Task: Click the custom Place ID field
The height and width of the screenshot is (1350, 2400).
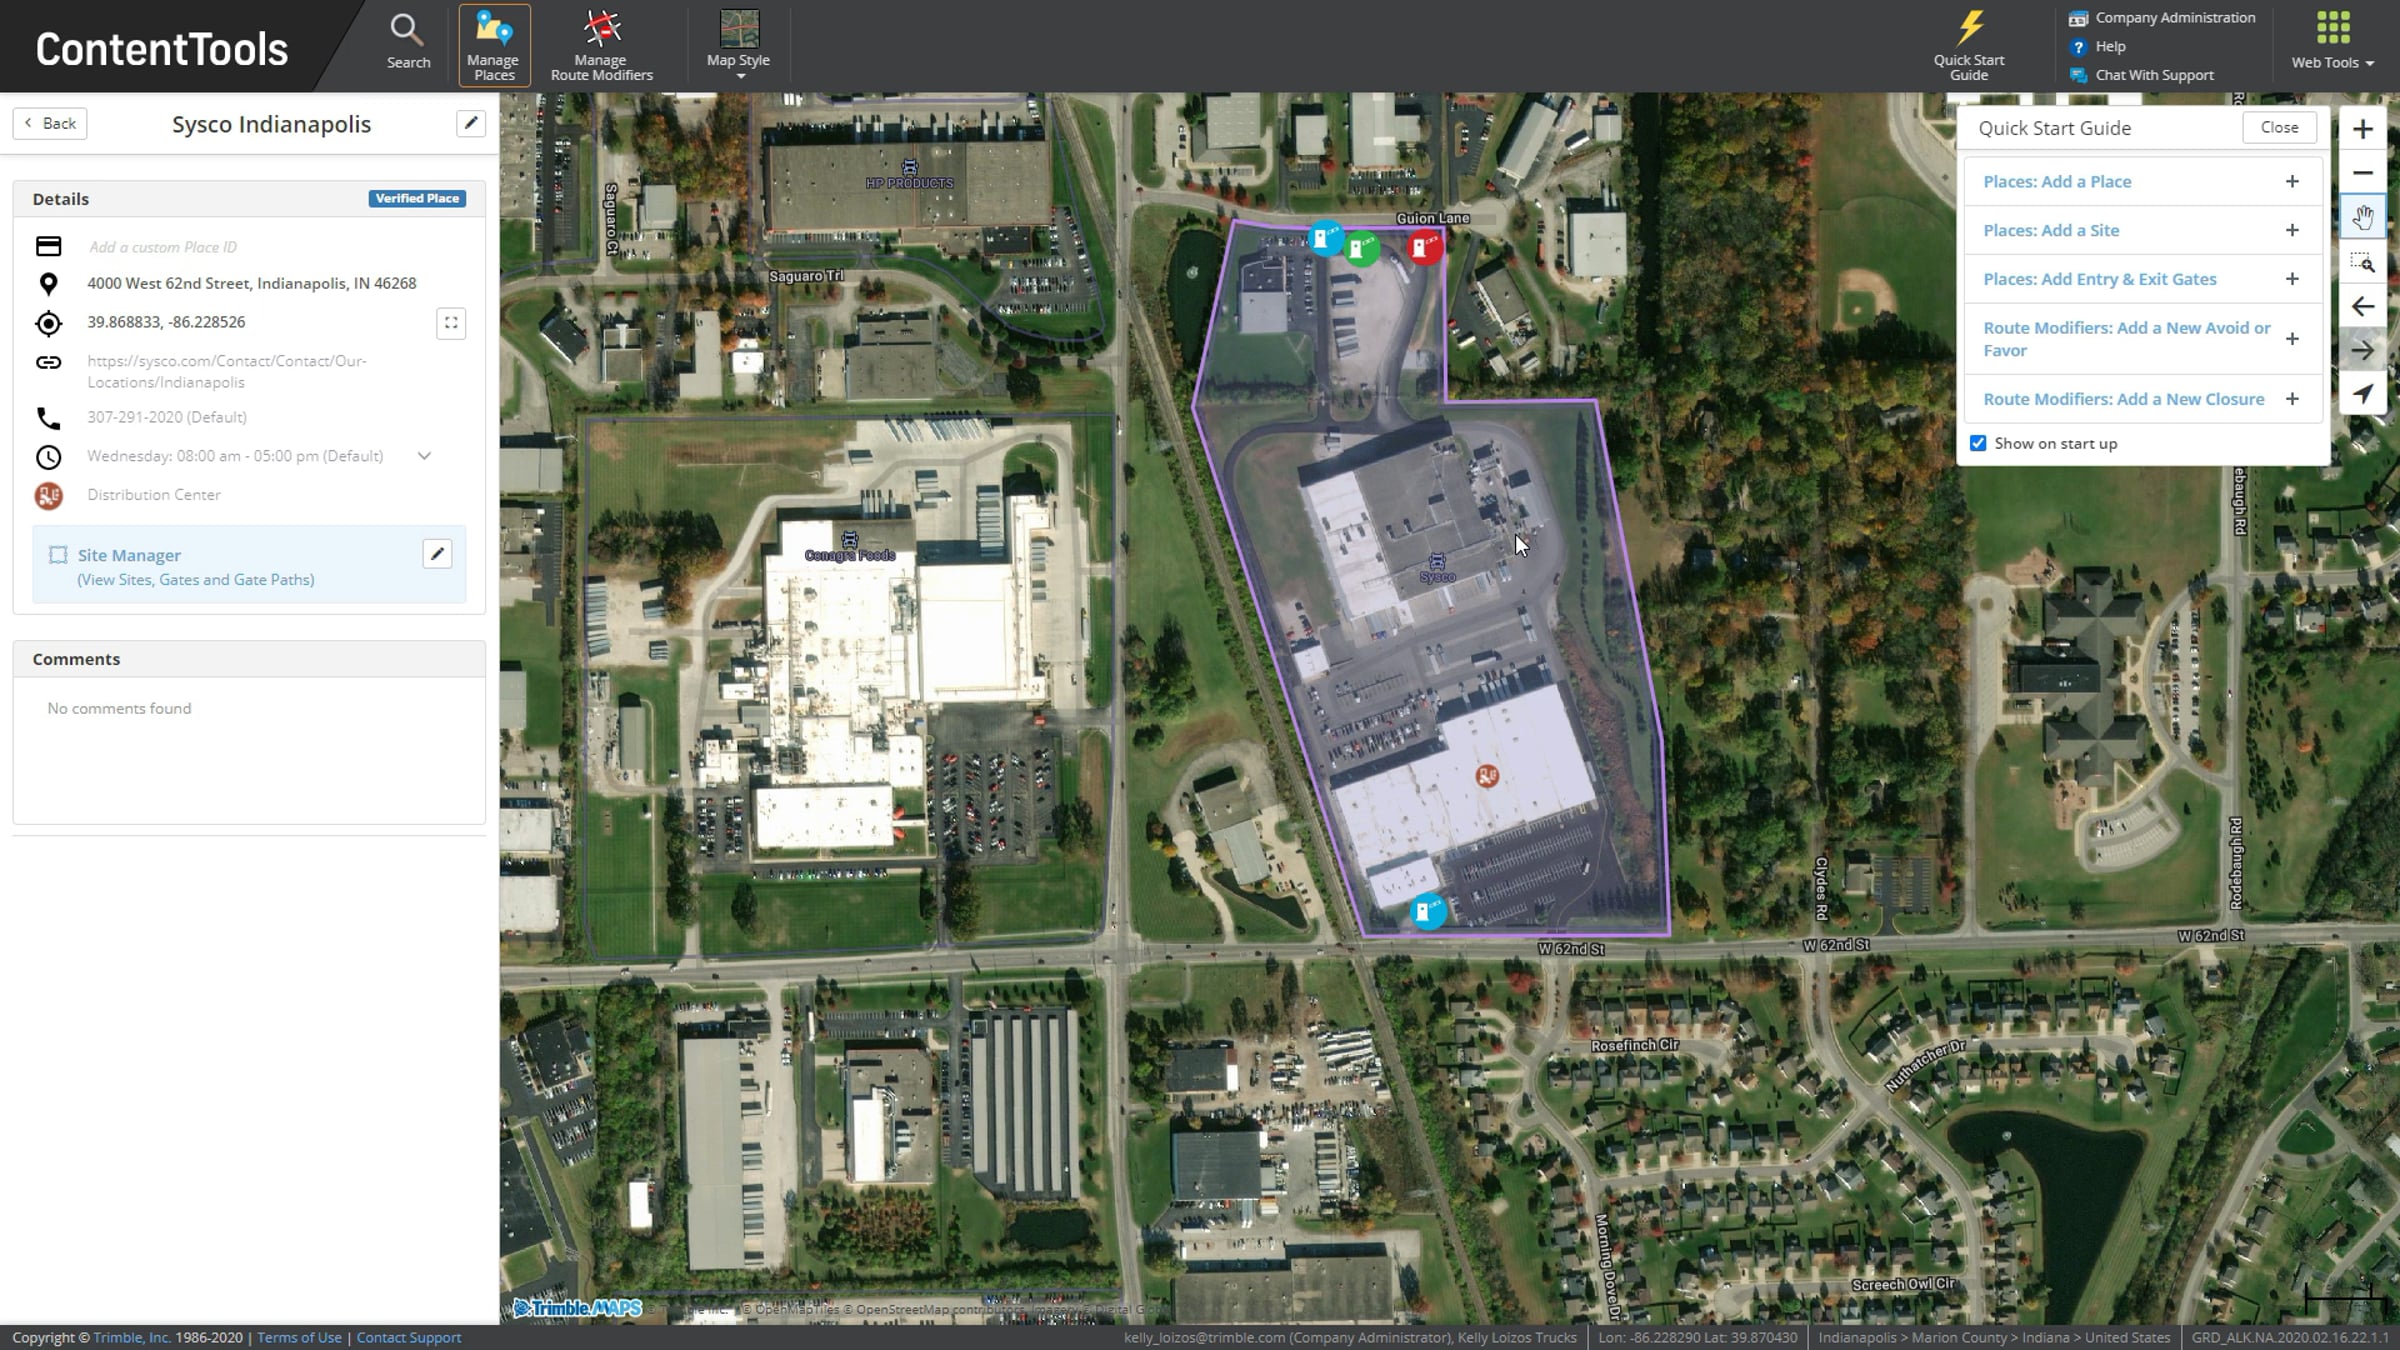Action: (x=163, y=247)
